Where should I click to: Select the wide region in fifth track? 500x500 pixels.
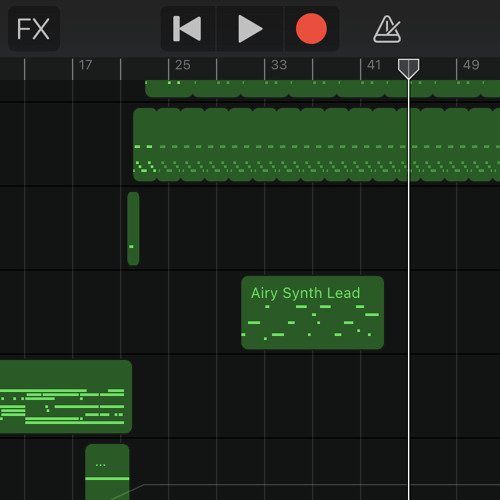pyautogui.click(x=66, y=396)
